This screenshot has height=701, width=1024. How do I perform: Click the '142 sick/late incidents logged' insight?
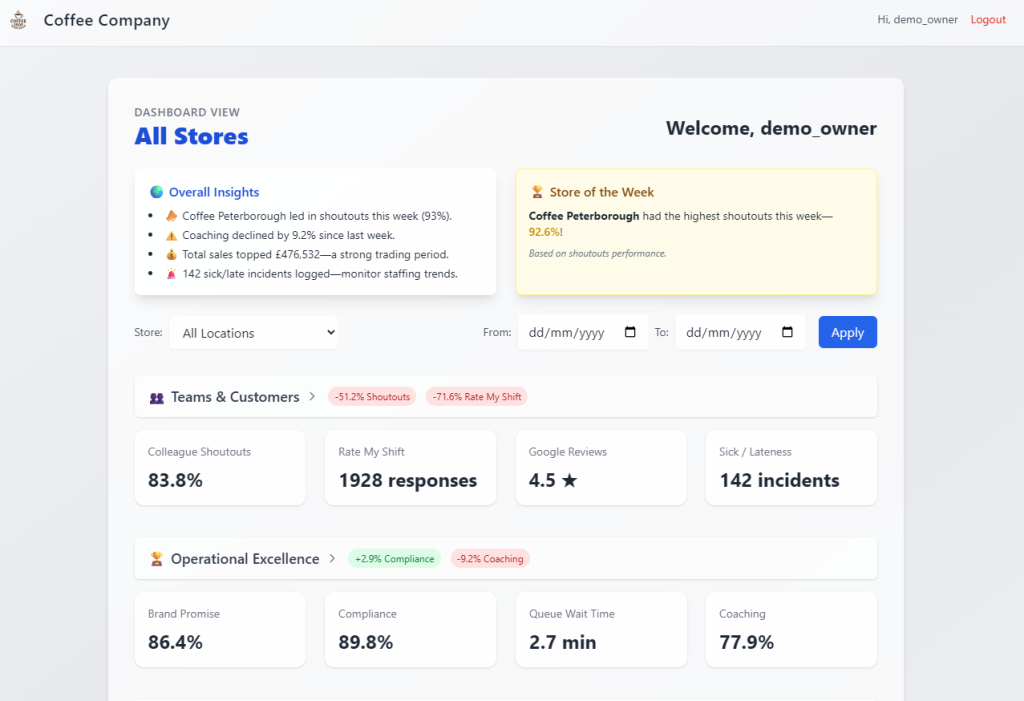click(x=320, y=274)
